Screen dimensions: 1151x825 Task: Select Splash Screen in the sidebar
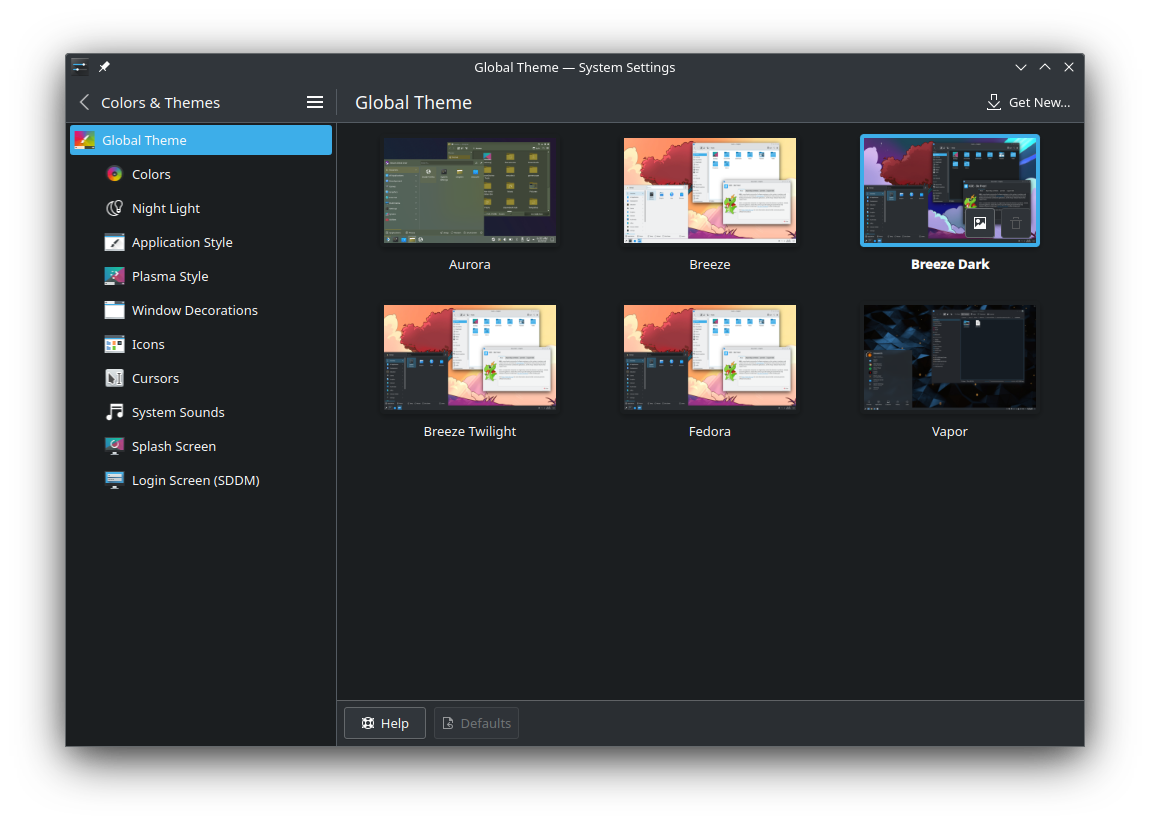(201, 446)
